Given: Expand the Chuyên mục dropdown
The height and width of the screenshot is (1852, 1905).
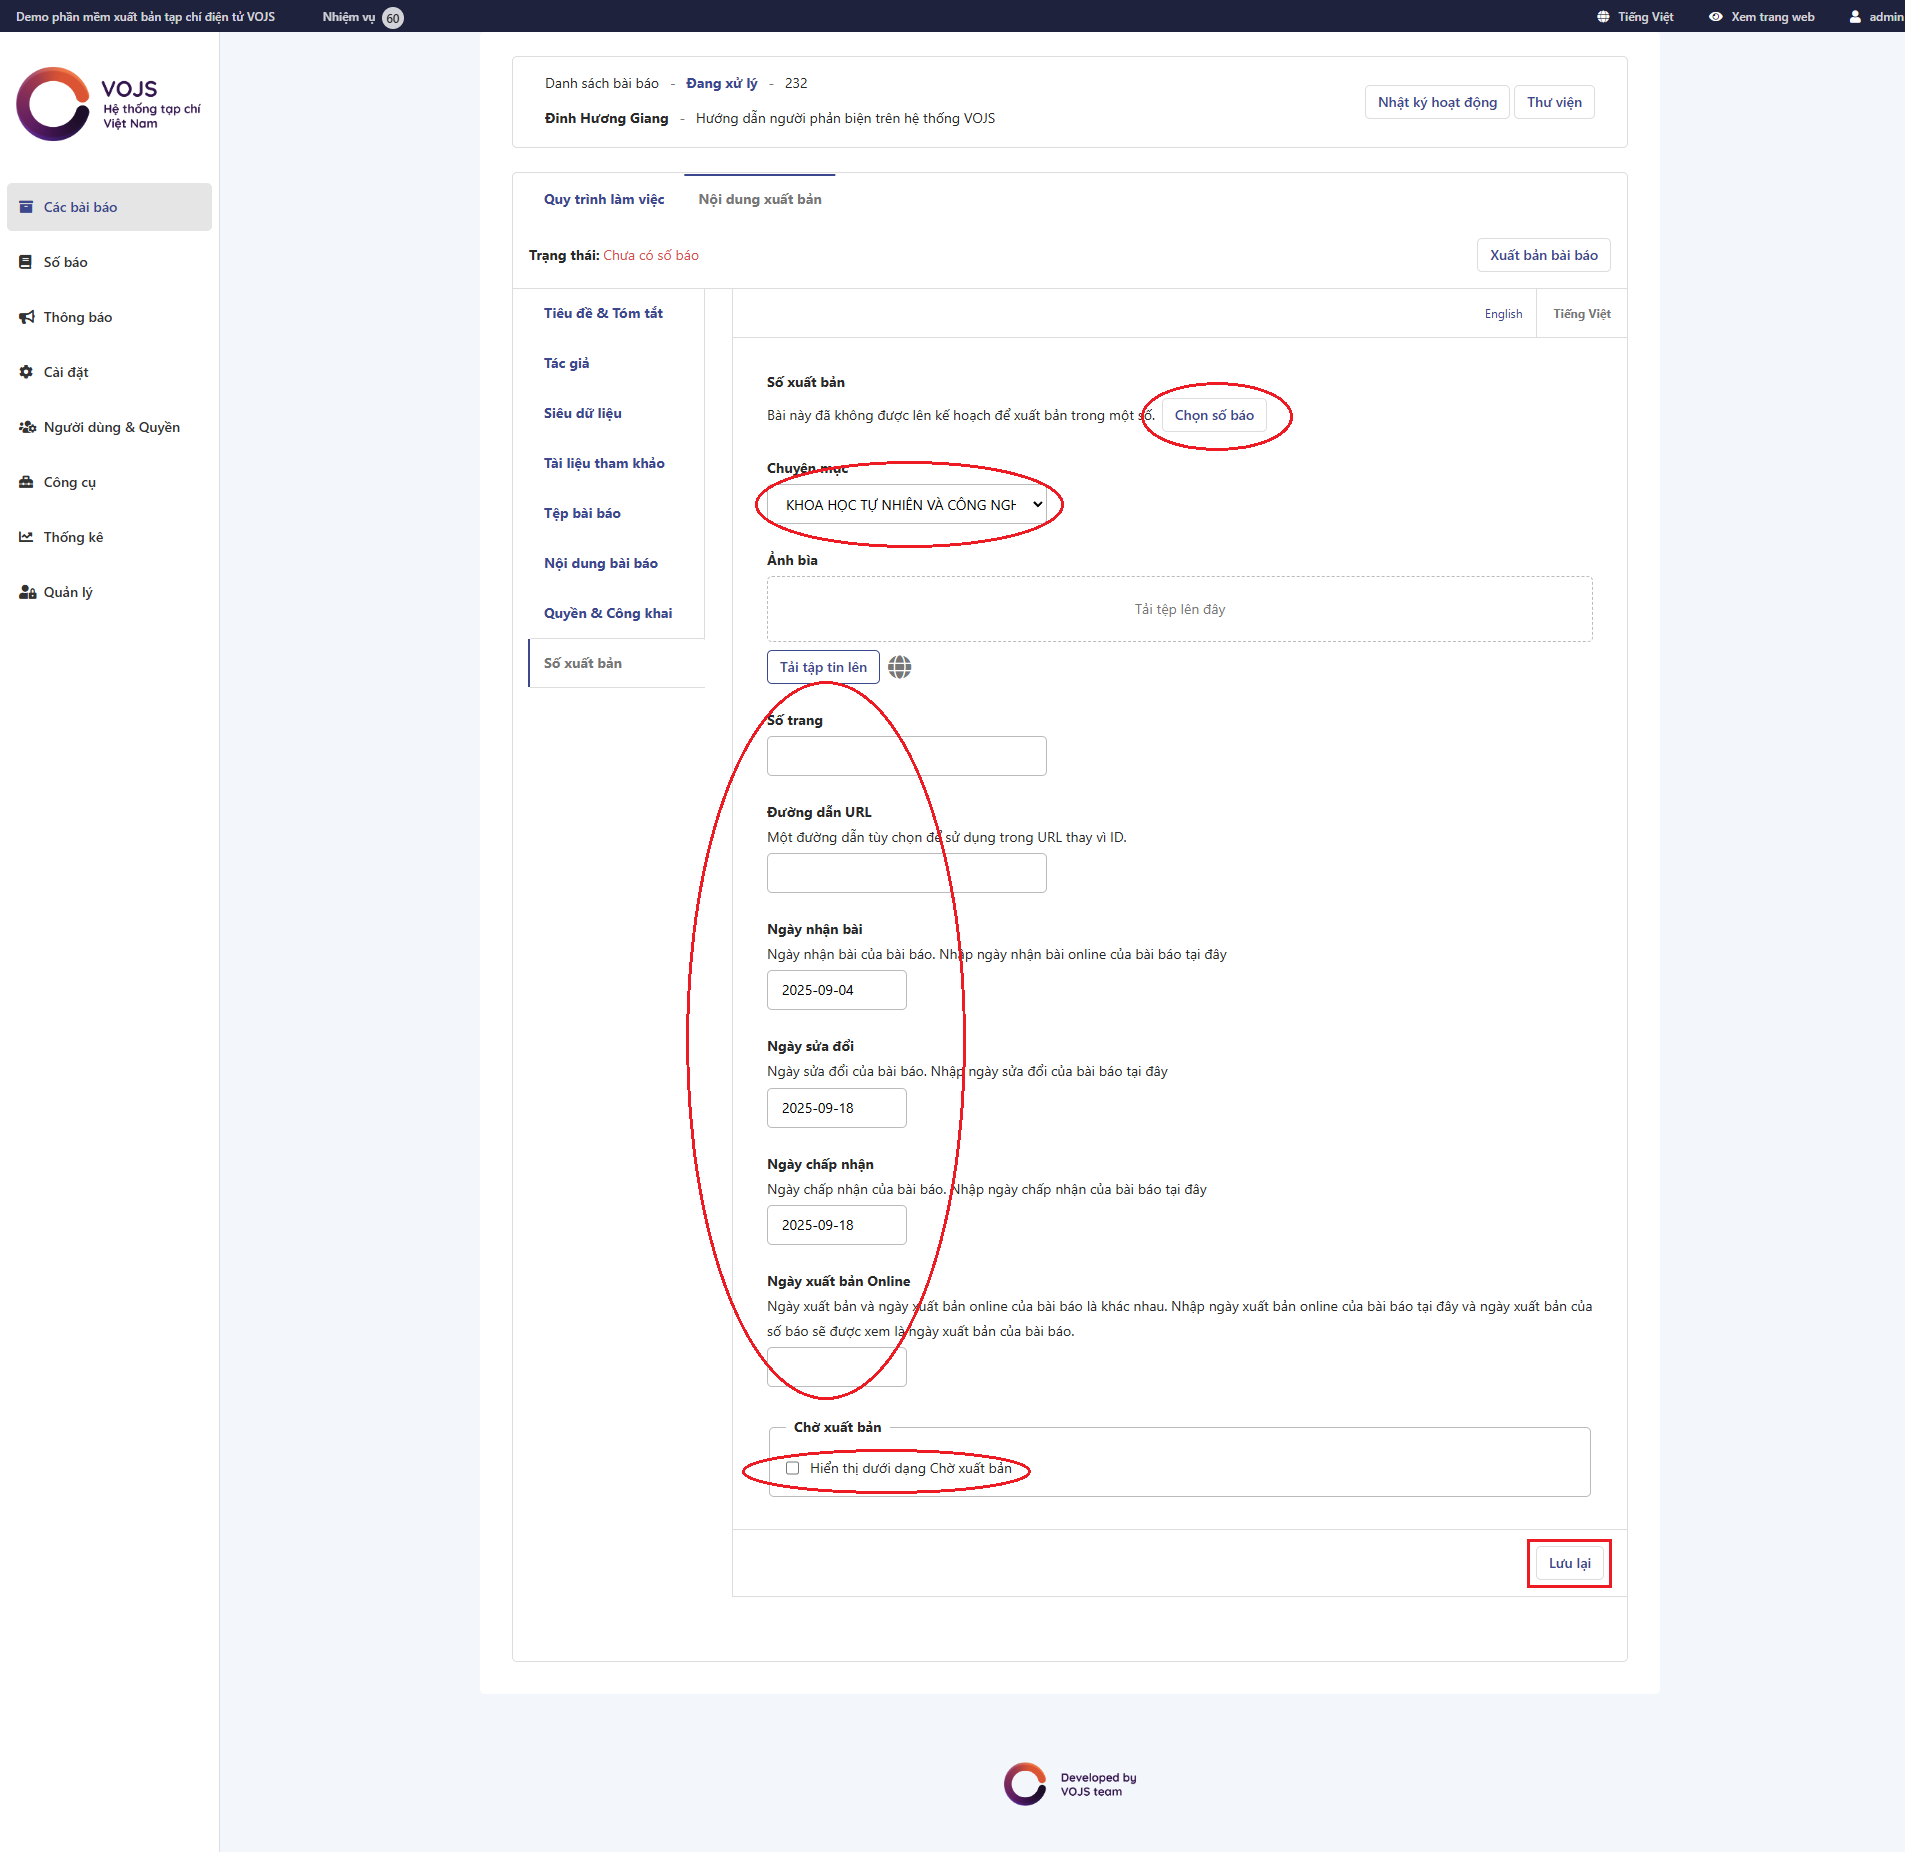Looking at the screenshot, I should pyautogui.click(x=907, y=505).
